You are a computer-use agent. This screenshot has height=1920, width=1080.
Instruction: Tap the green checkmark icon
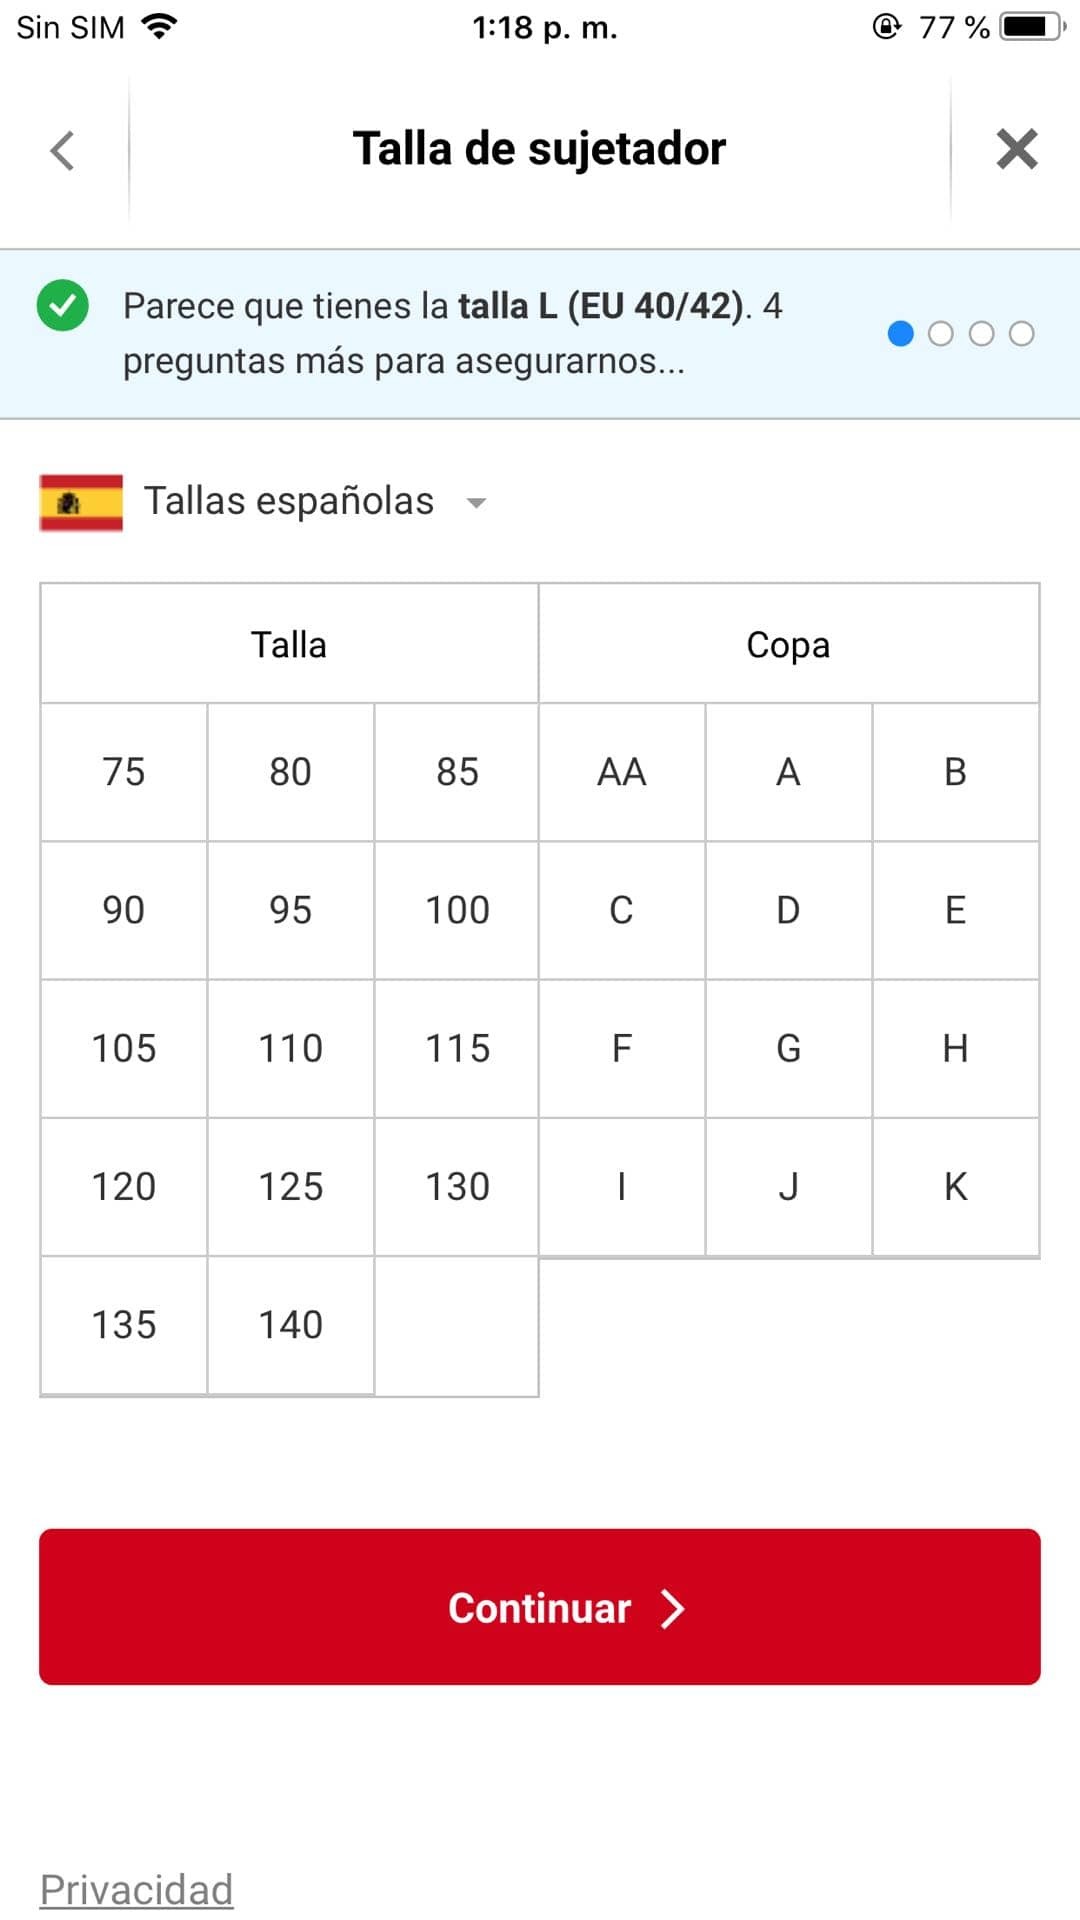(63, 305)
